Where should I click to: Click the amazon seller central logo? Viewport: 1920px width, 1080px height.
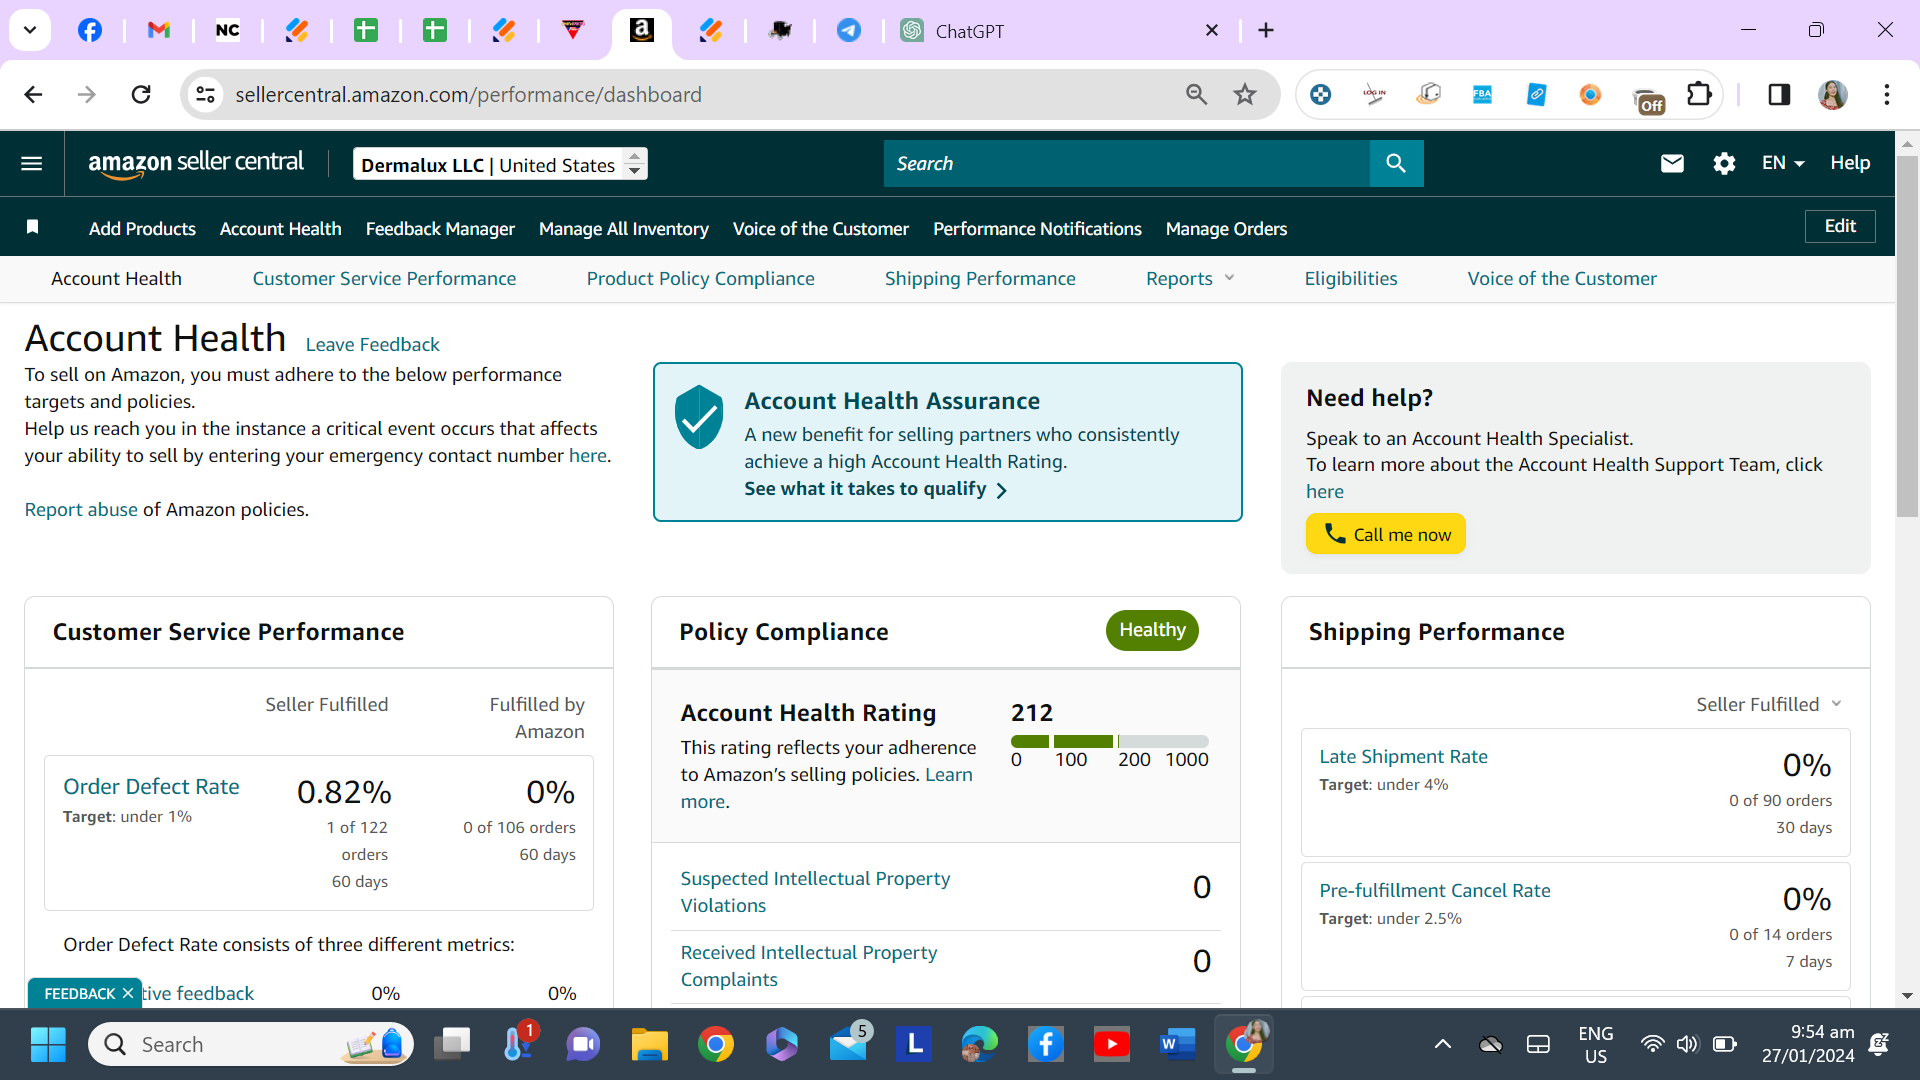pos(196,163)
